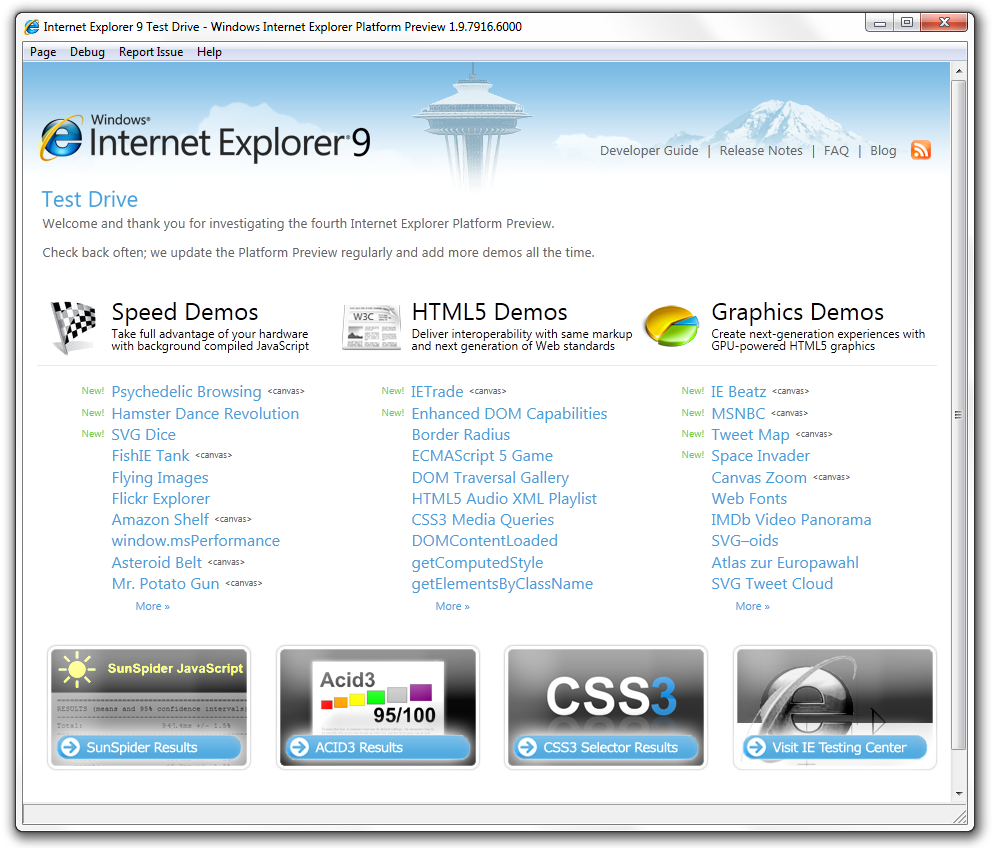
Task: Open the Report Issue menu
Action: point(151,52)
